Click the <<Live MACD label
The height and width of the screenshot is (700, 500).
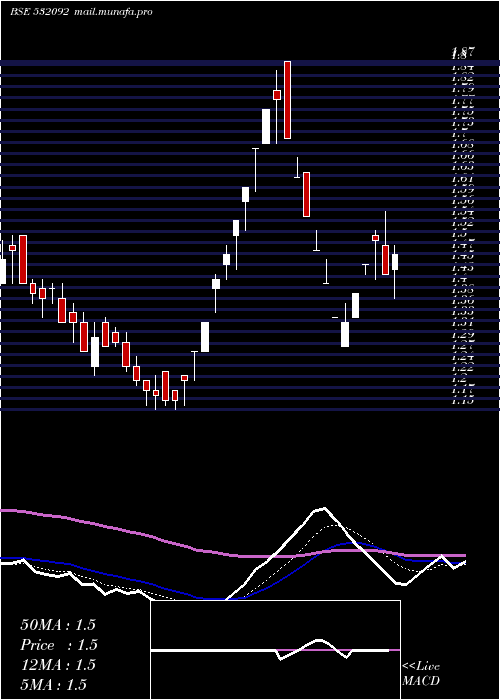tap(421, 674)
